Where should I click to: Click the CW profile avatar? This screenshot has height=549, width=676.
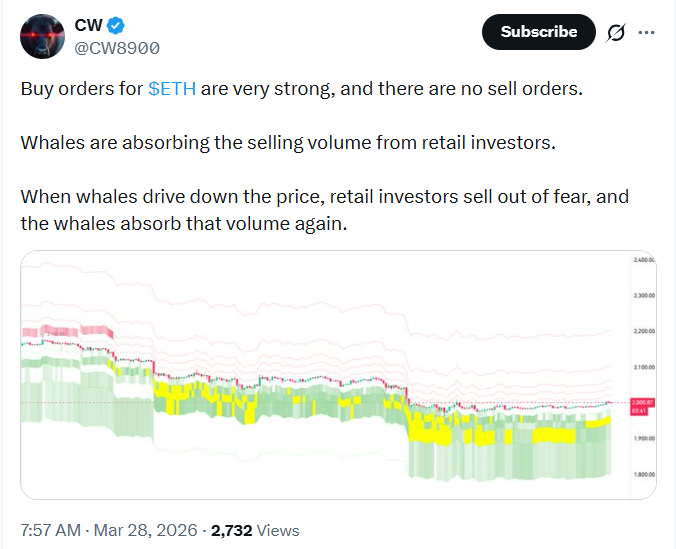coord(44,36)
